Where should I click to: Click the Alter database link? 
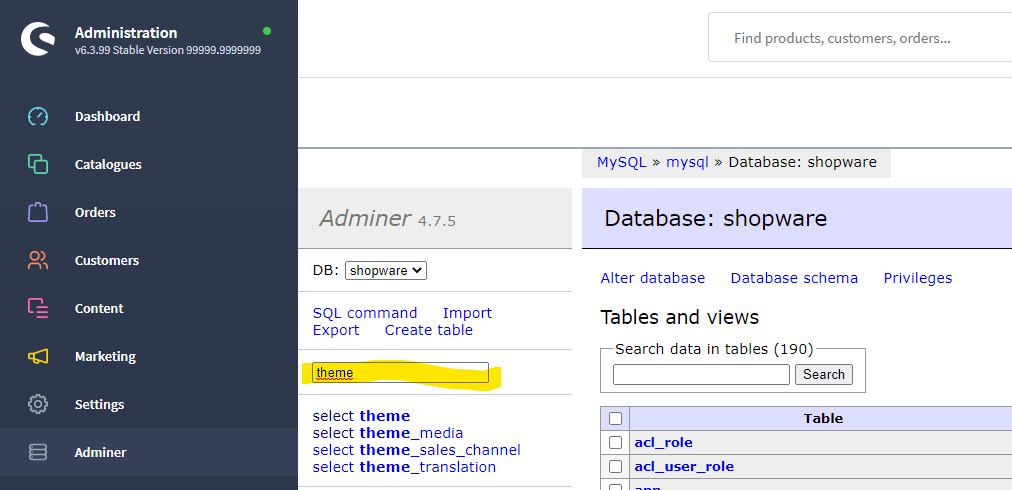tap(653, 278)
